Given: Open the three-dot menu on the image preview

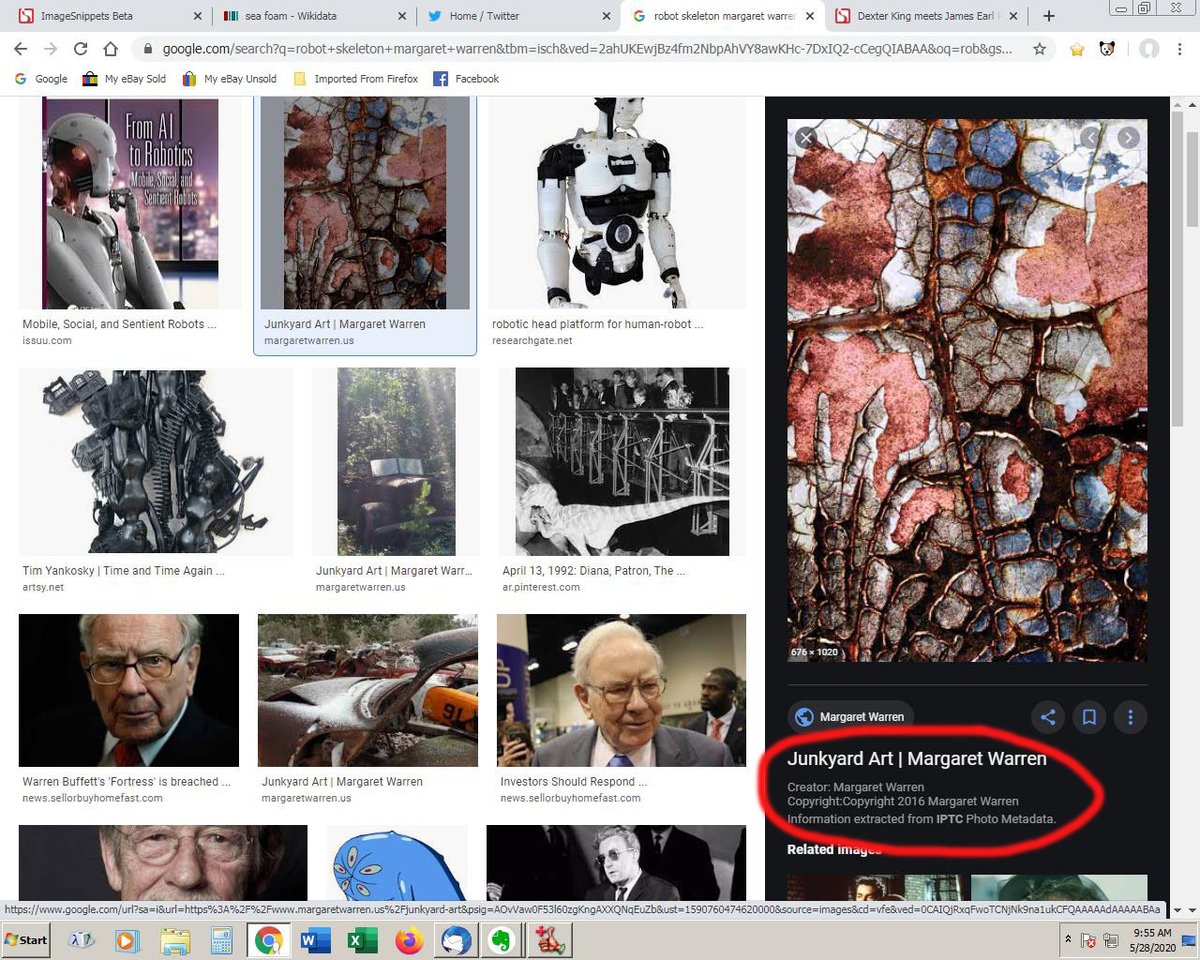Looking at the screenshot, I should coord(1131,717).
